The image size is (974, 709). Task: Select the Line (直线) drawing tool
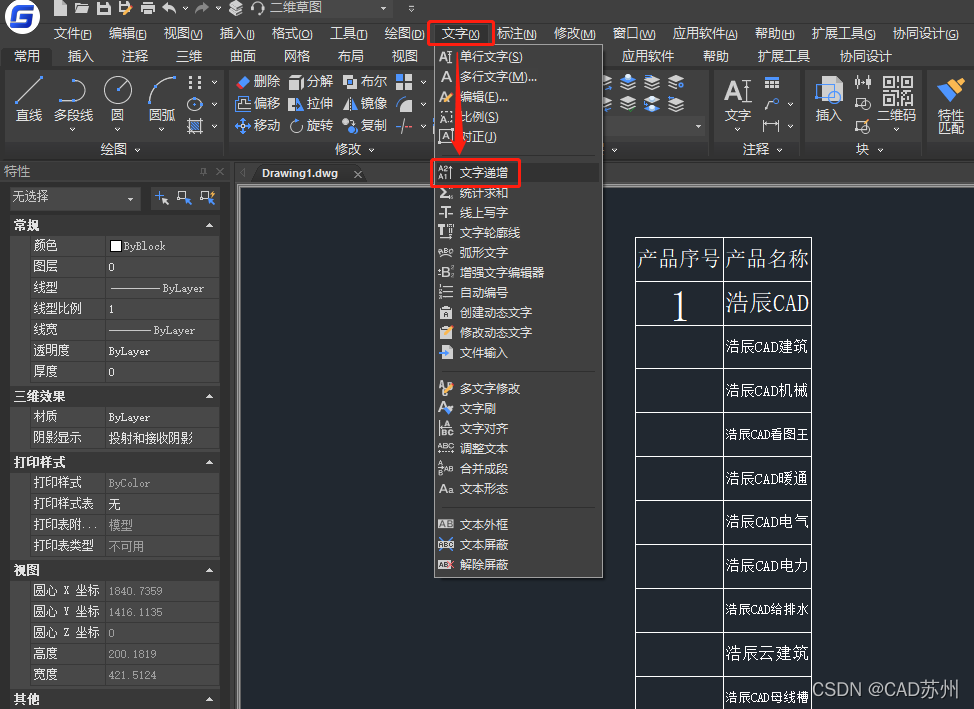click(x=29, y=99)
